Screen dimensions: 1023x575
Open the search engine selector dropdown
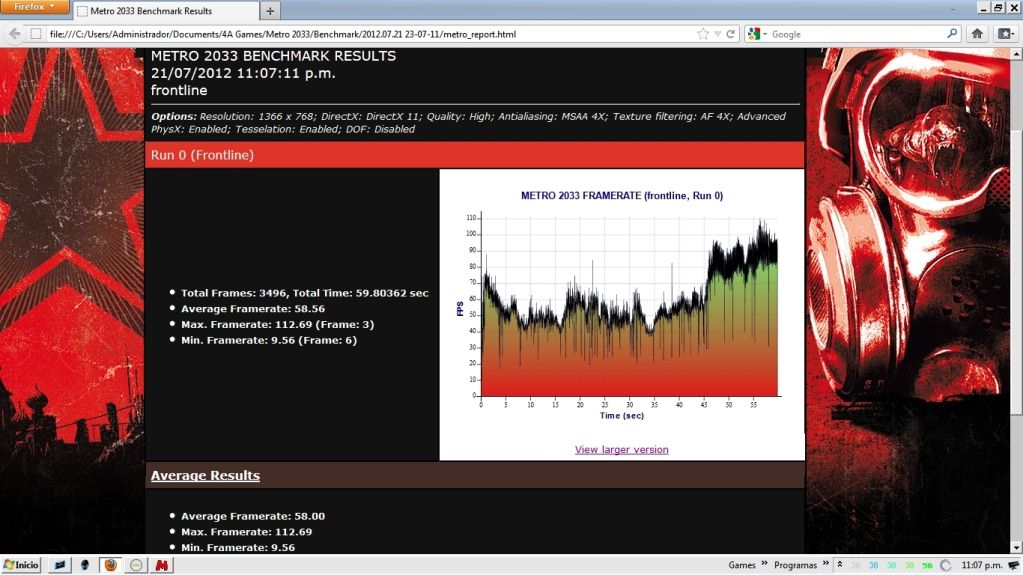click(x=757, y=34)
